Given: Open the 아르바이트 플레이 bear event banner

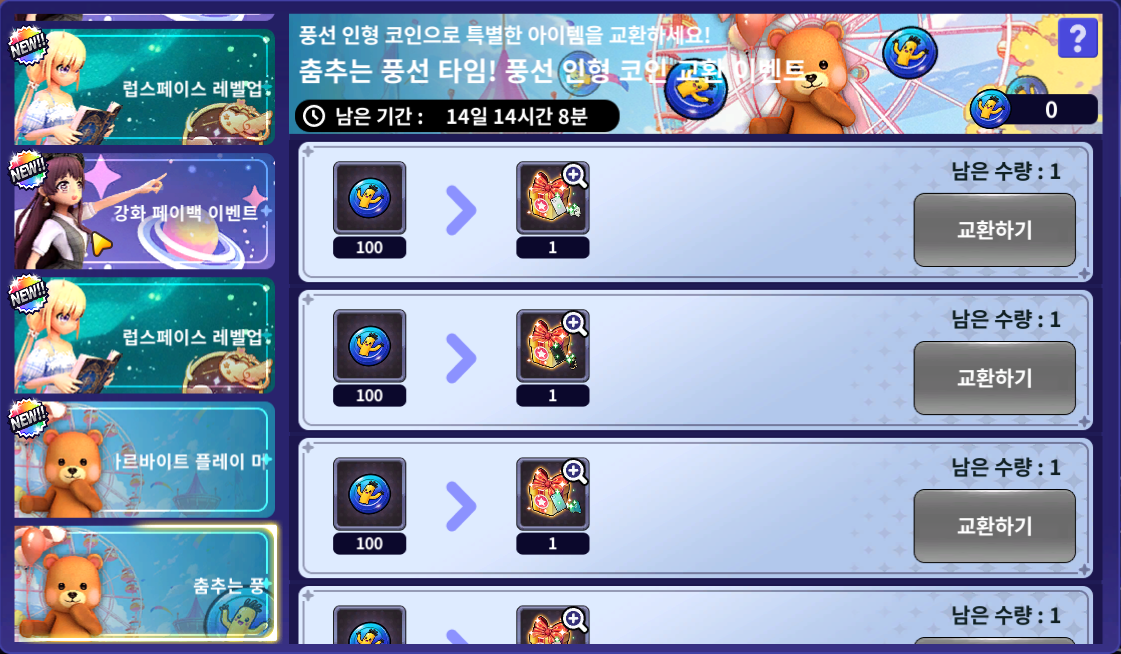Looking at the screenshot, I should coord(144,460).
